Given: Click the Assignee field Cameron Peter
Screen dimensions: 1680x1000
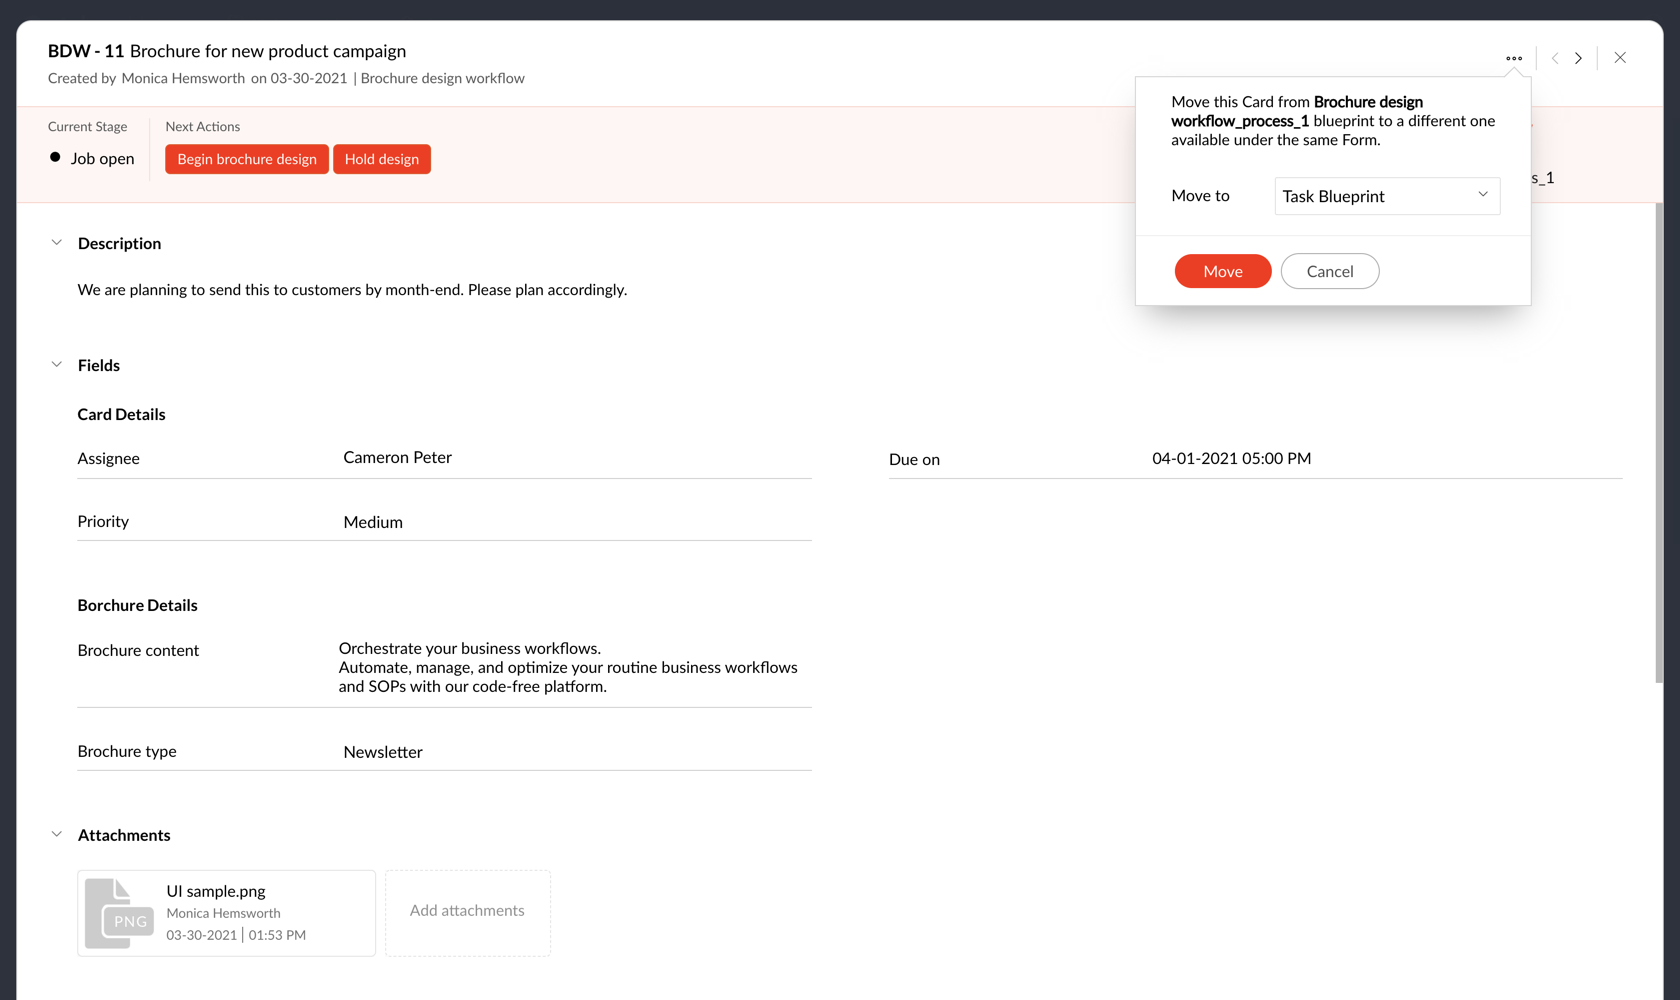Looking at the screenshot, I should [x=397, y=457].
